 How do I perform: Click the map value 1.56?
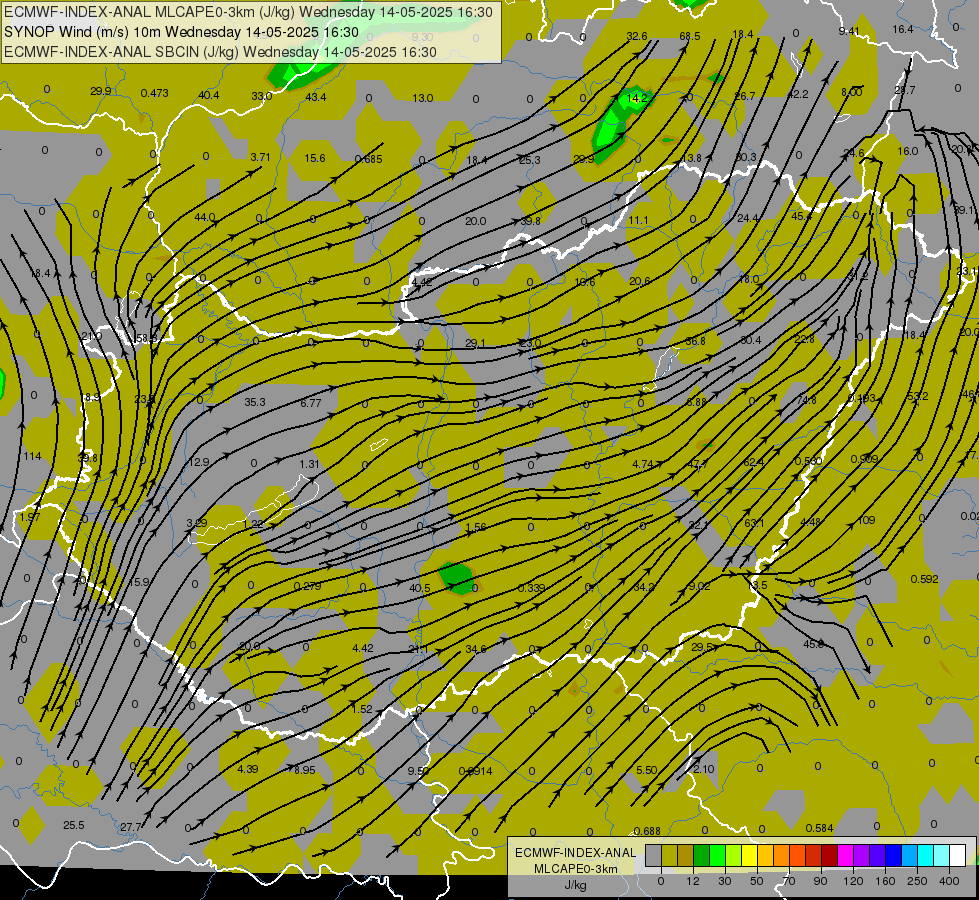pos(476,527)
